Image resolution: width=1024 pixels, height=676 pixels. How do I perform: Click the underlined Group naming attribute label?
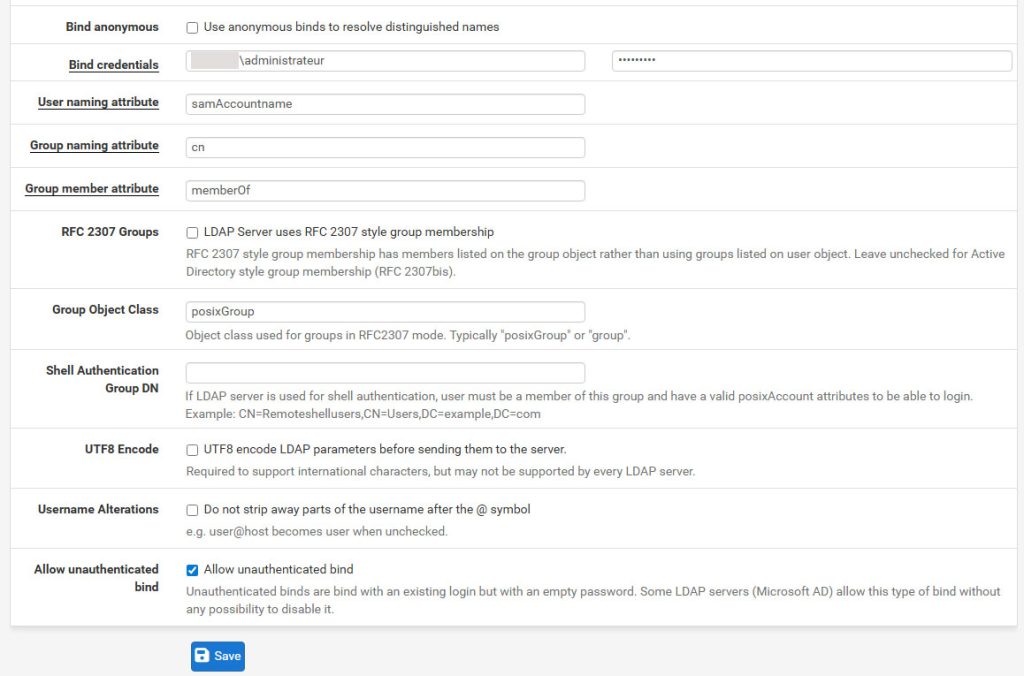[x=94, y=145]
